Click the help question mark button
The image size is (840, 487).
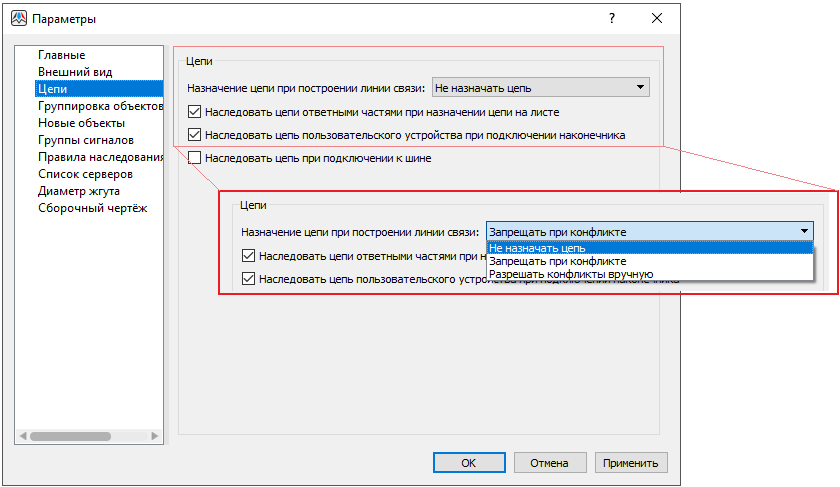(611, 19)
